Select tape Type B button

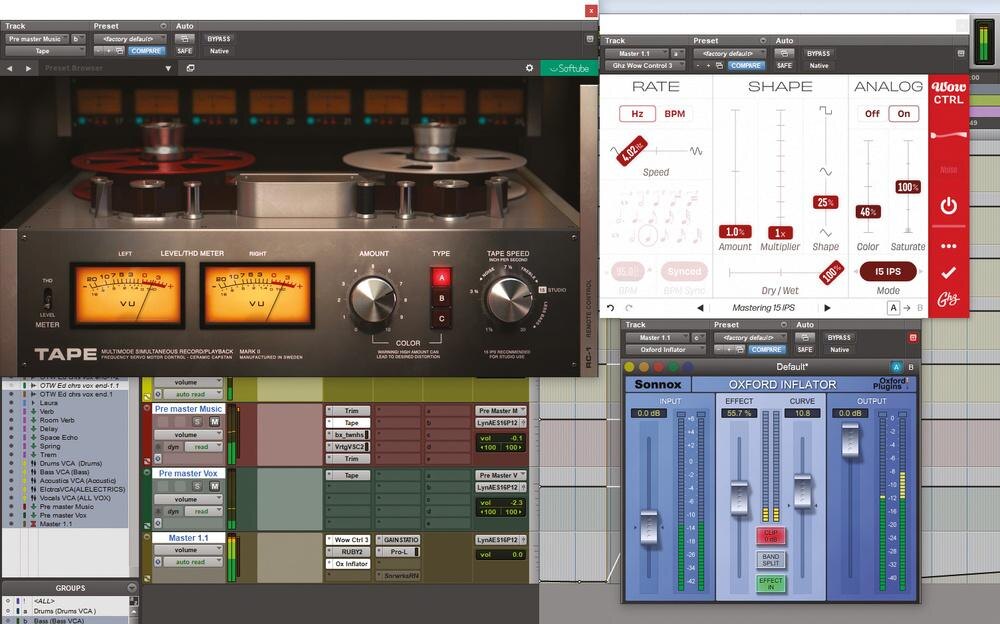(x=441, y=298)
